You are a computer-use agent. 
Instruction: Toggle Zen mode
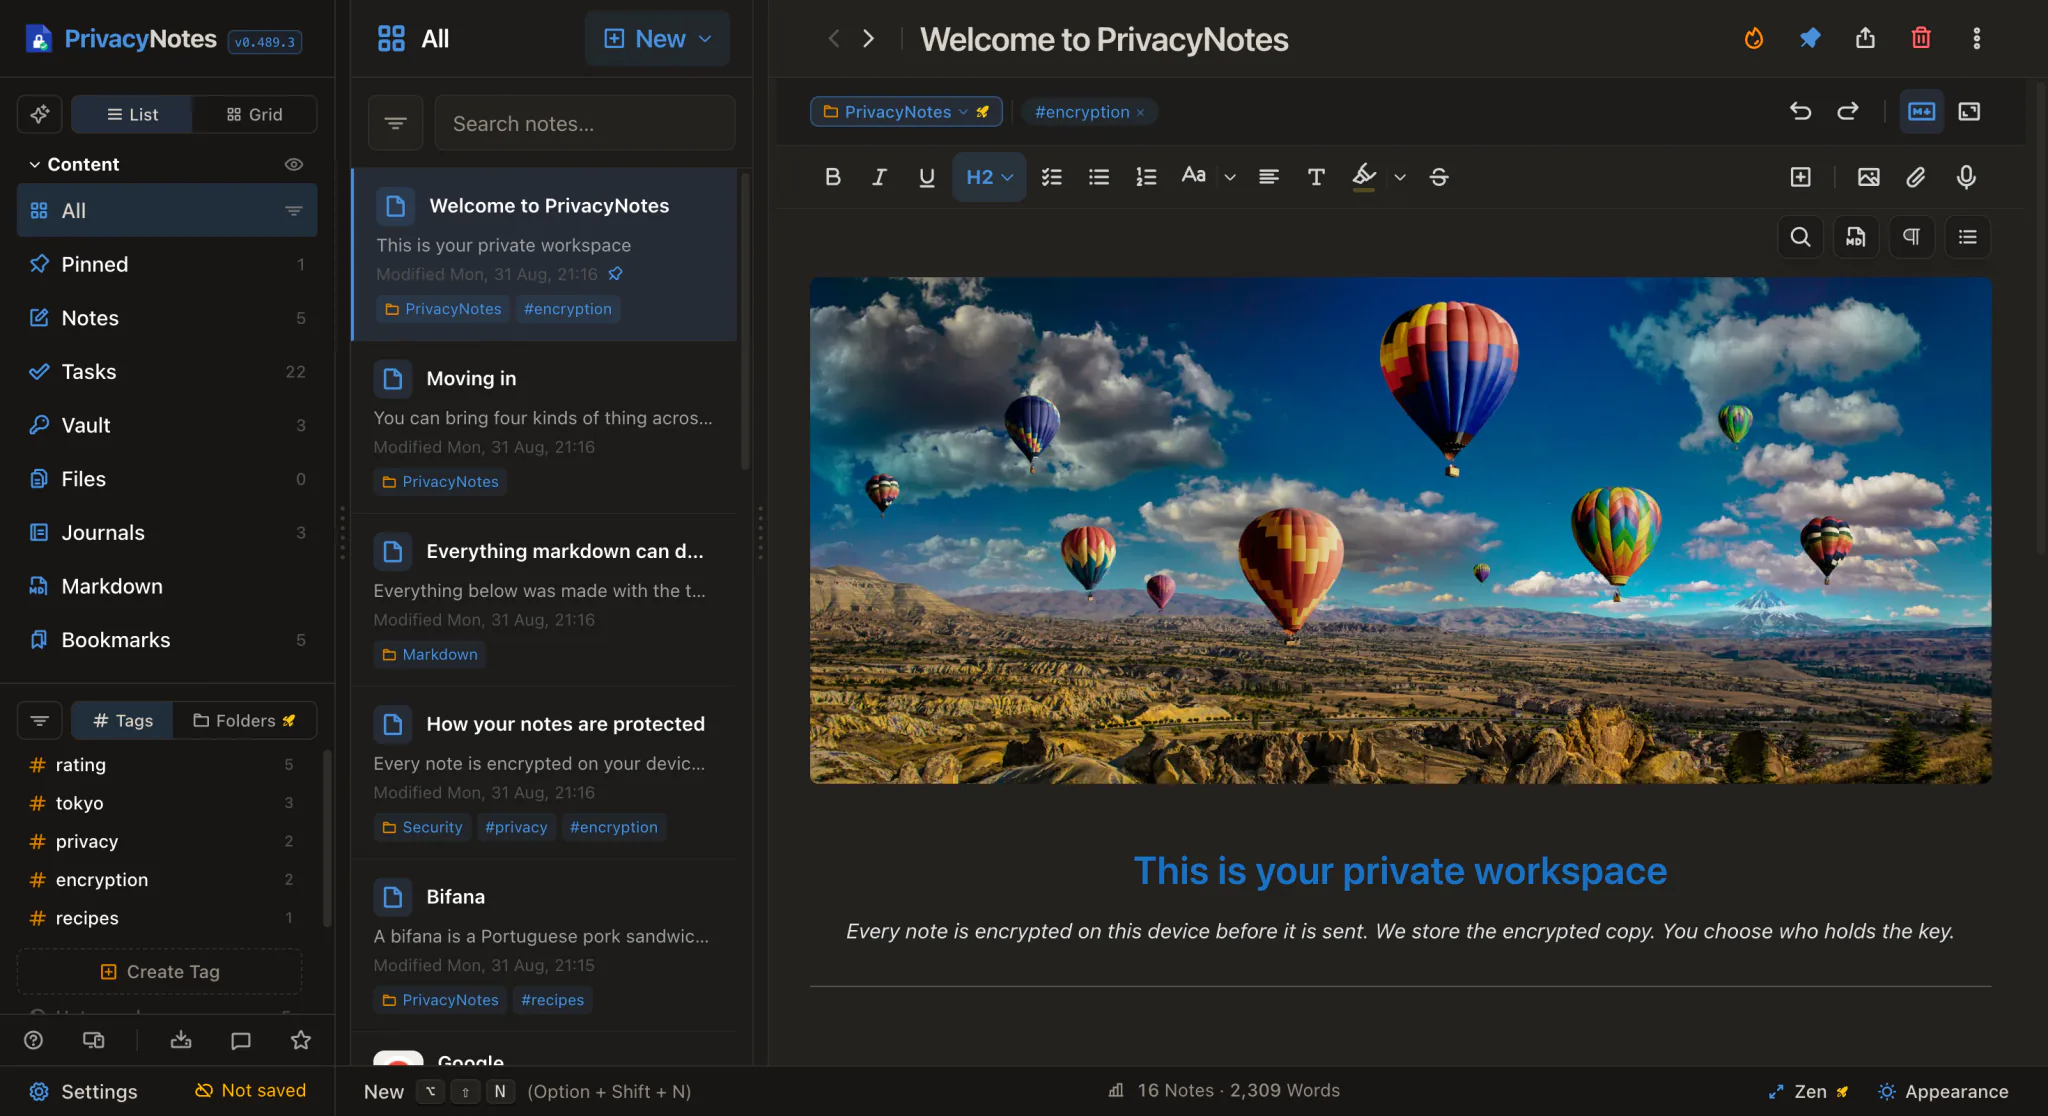point(1808,1091)
